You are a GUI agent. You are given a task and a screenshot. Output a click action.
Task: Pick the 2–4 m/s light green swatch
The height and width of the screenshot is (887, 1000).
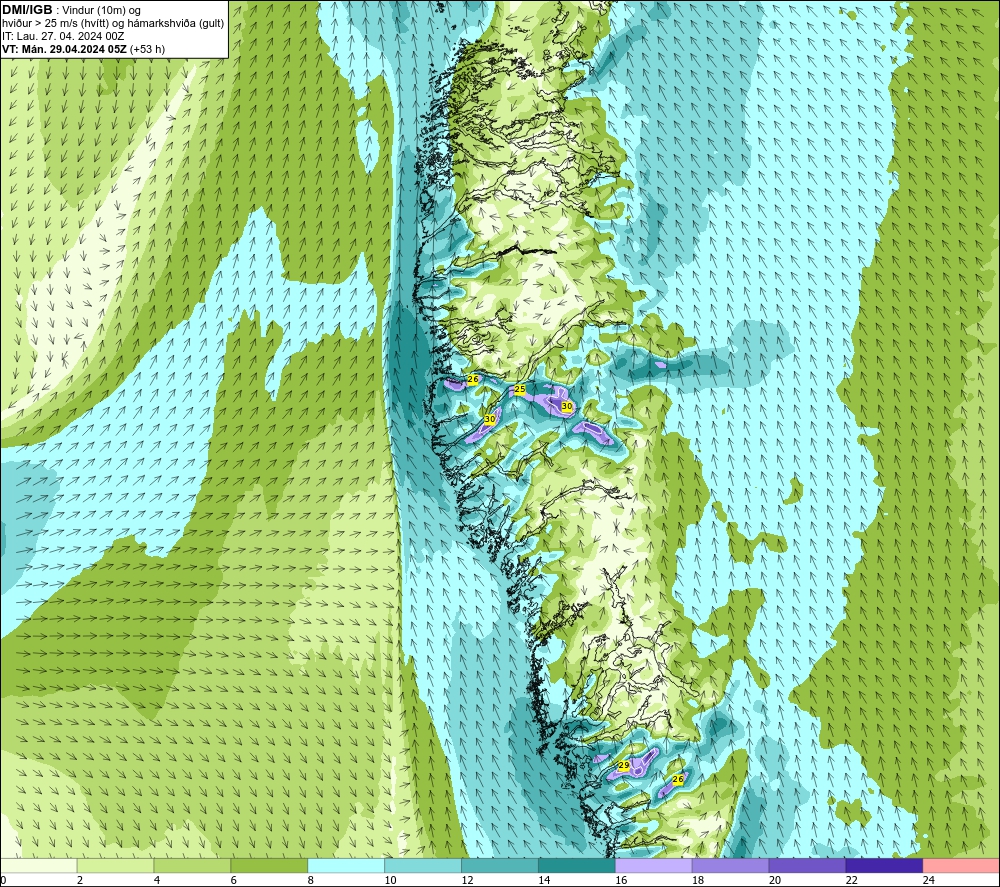click(115, 866)
